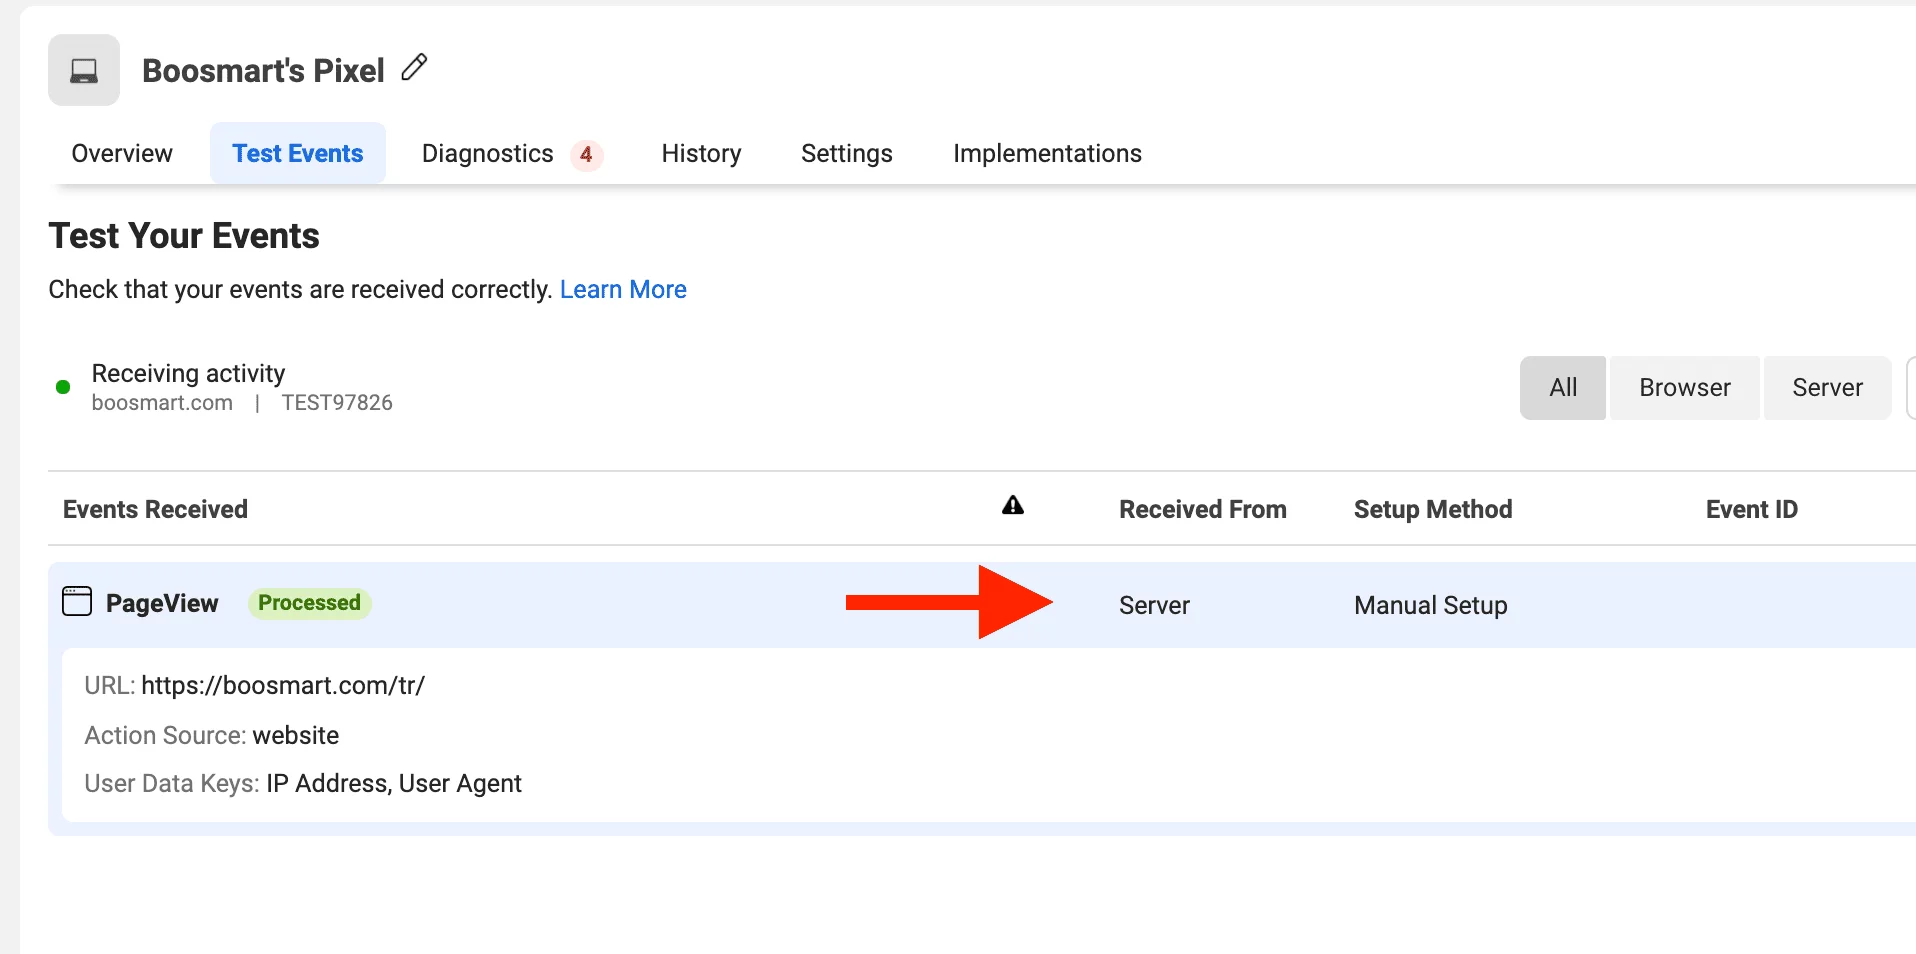
Task: Click the Receiving activity label
Action: click(188, 373)
